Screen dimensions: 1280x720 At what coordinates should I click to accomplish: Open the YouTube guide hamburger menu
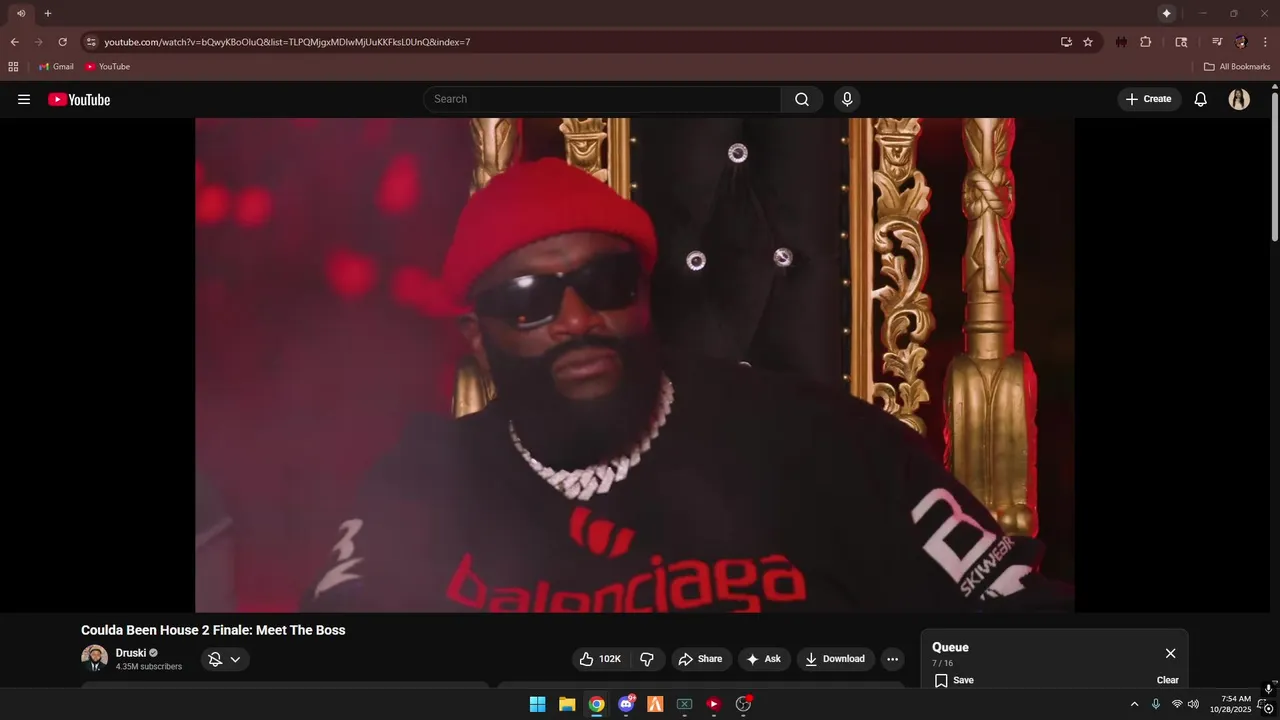tap(24, 99)
